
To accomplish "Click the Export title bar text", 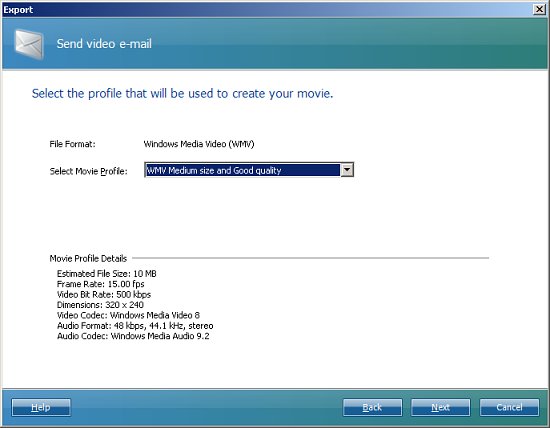I will coord(18,9).
